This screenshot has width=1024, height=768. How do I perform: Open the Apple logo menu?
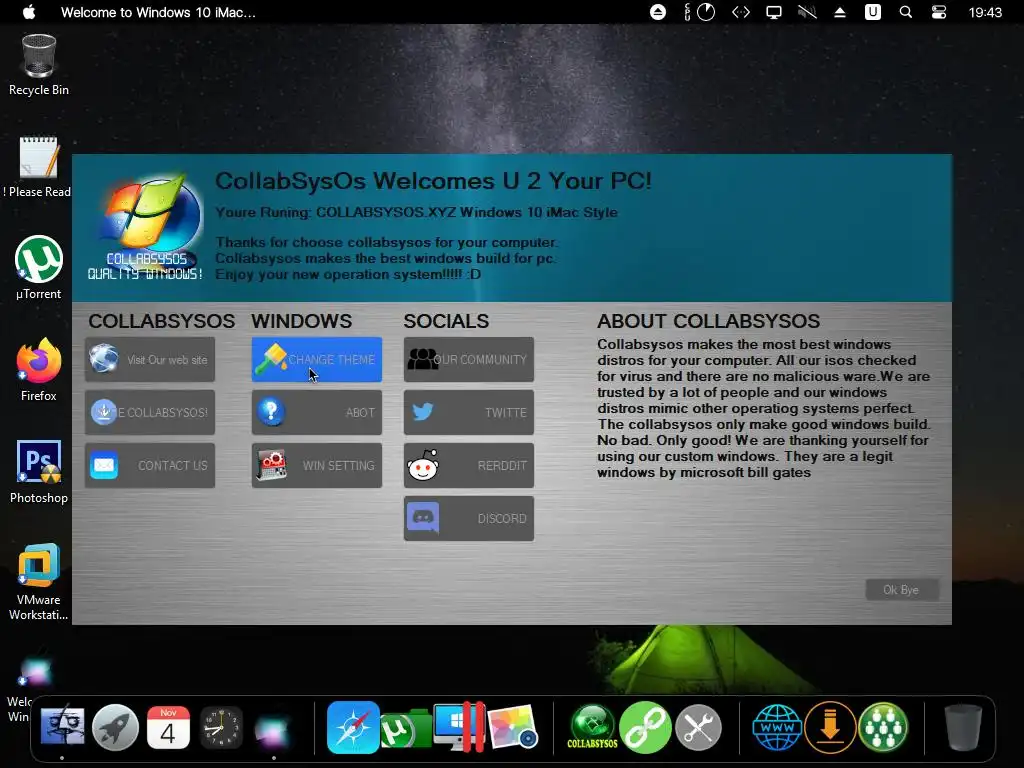[29, 12]
